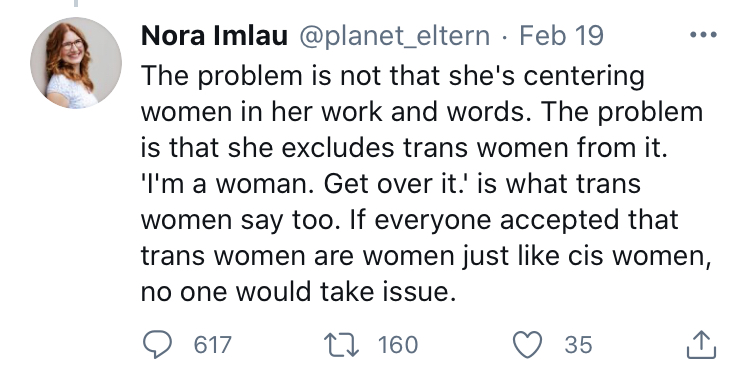
Task: Open the @planet_eltern handle link
Action: [x=395, y=37]
